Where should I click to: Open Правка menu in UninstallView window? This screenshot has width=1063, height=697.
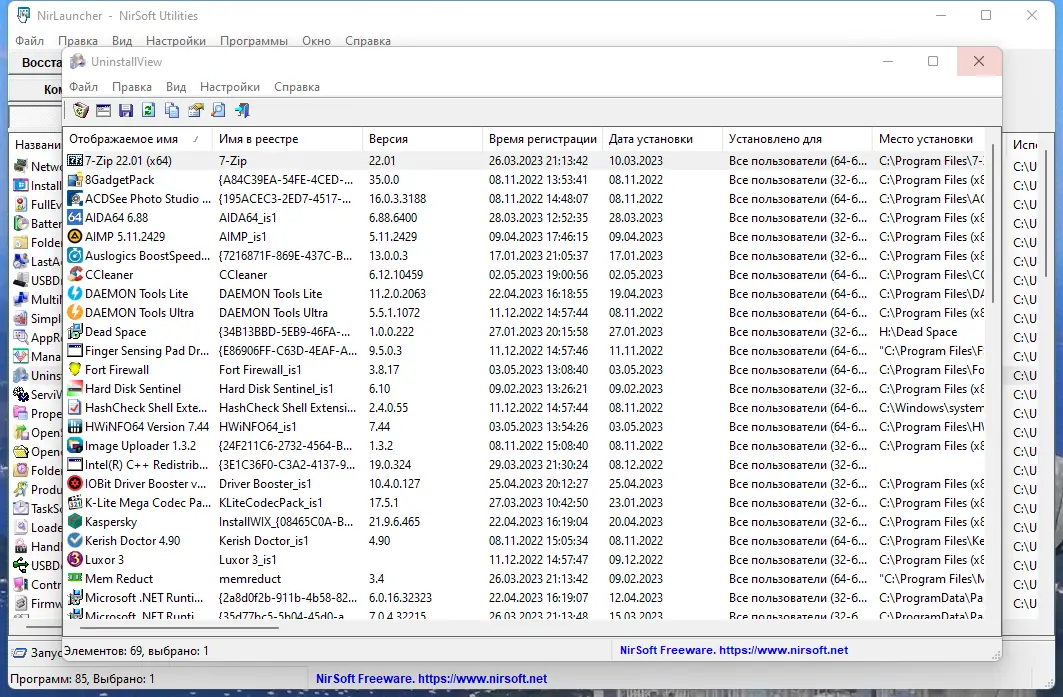132,87
